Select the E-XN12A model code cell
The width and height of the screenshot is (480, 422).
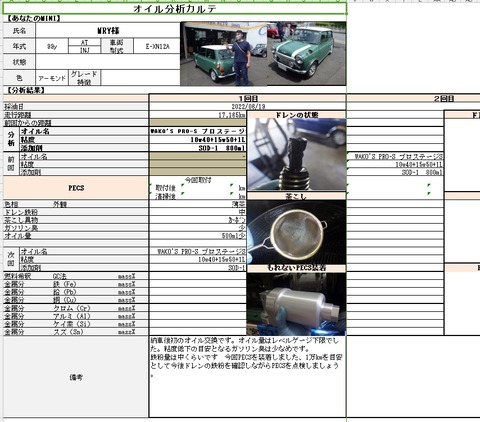coord(157,47)
